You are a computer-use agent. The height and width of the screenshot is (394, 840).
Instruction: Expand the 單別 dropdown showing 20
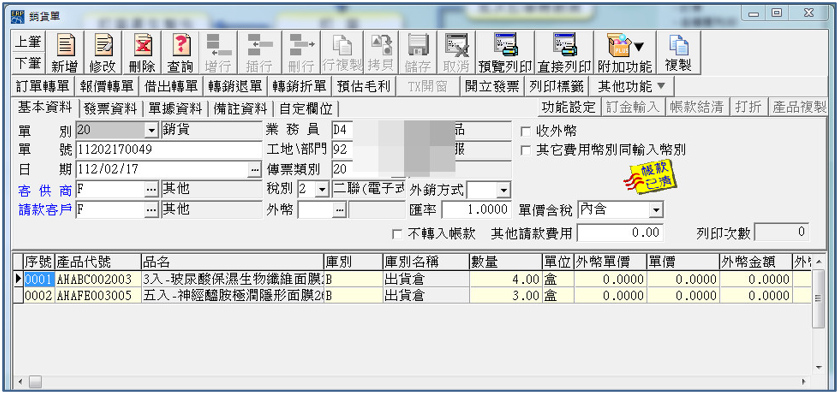pyautogui.click(x=152, y=130)
